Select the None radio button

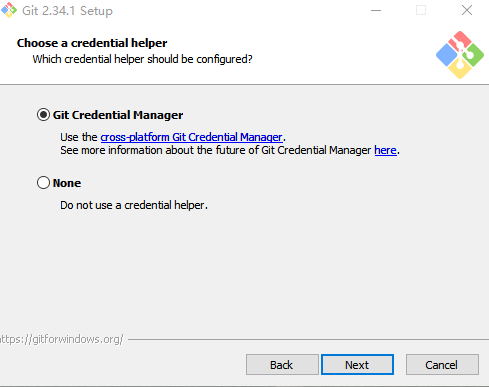(43, 183)
